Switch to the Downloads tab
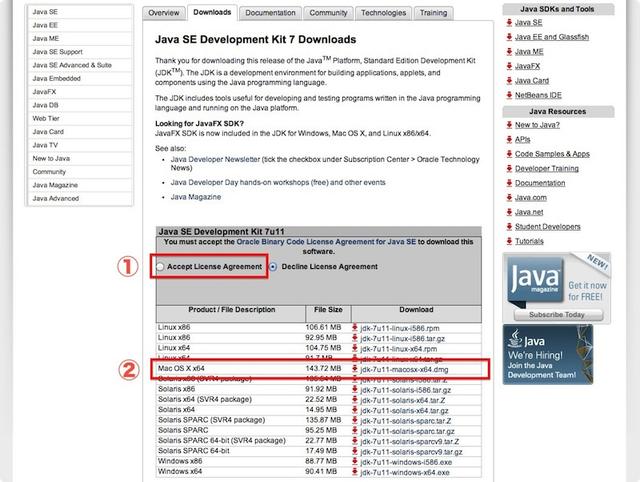This screenshot has height=482, width=640. coord(212,12)
